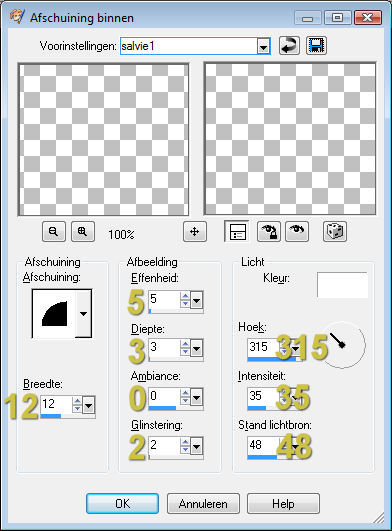Screen dimensions: 392x531
Task: Click the navigate pan crosshair icon
Action: (x=195, y=232)
